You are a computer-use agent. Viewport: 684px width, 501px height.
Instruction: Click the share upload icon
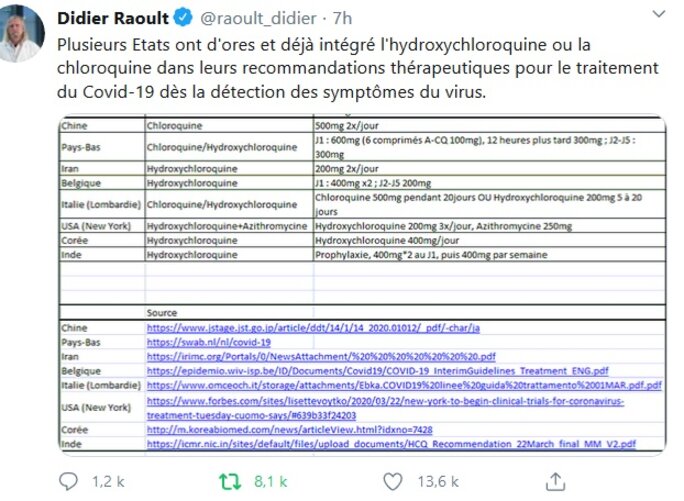coord(554,480)
